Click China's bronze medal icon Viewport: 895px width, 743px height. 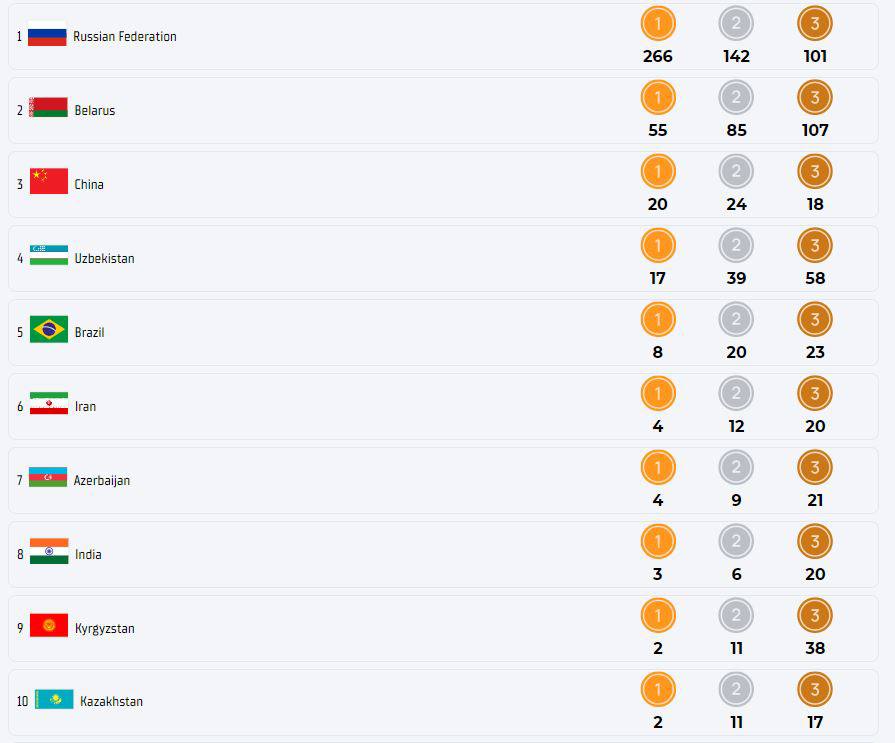[x=815, y=172]
